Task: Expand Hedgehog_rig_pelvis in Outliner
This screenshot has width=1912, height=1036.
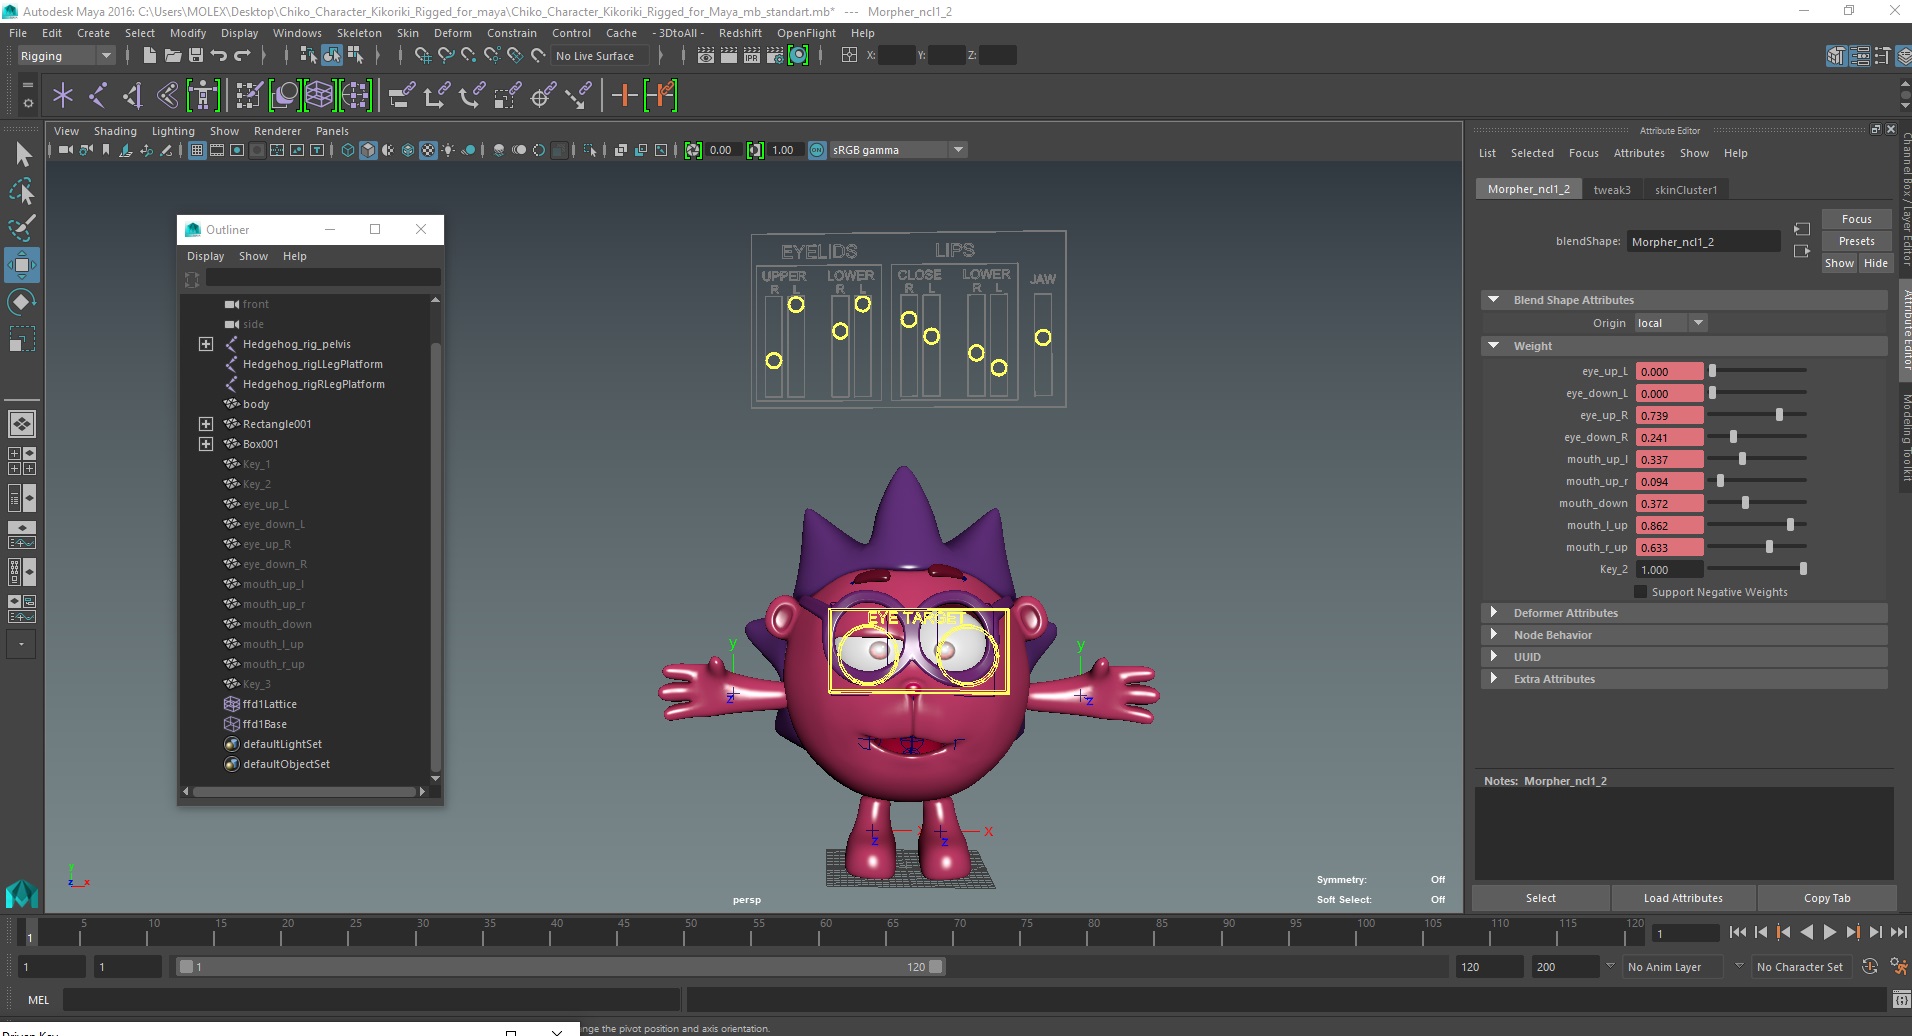Action: 206,344
